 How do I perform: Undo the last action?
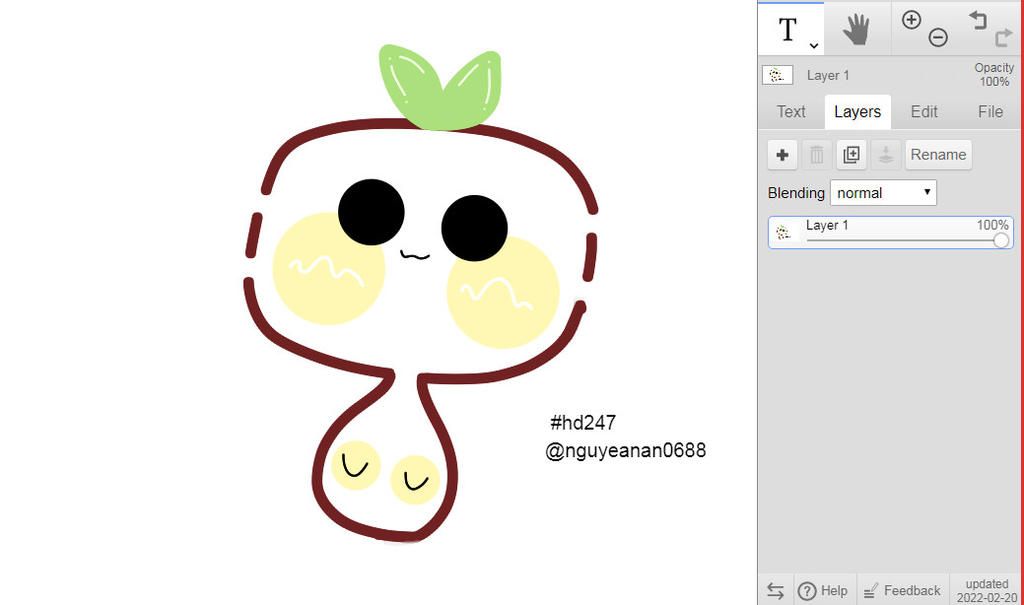pos(978,20)
